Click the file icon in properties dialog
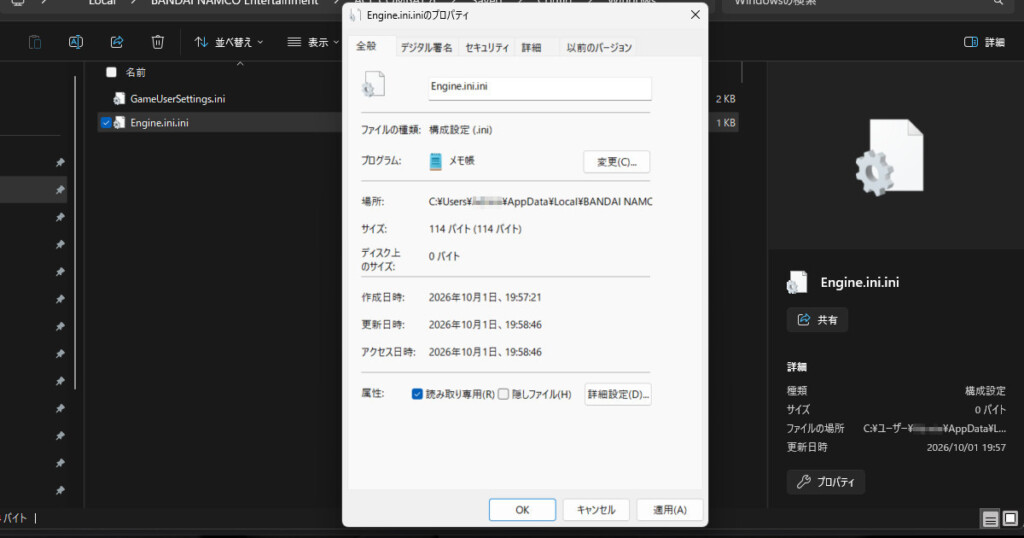The width and height of the screenshot is (1024, 538). [374, 85]
